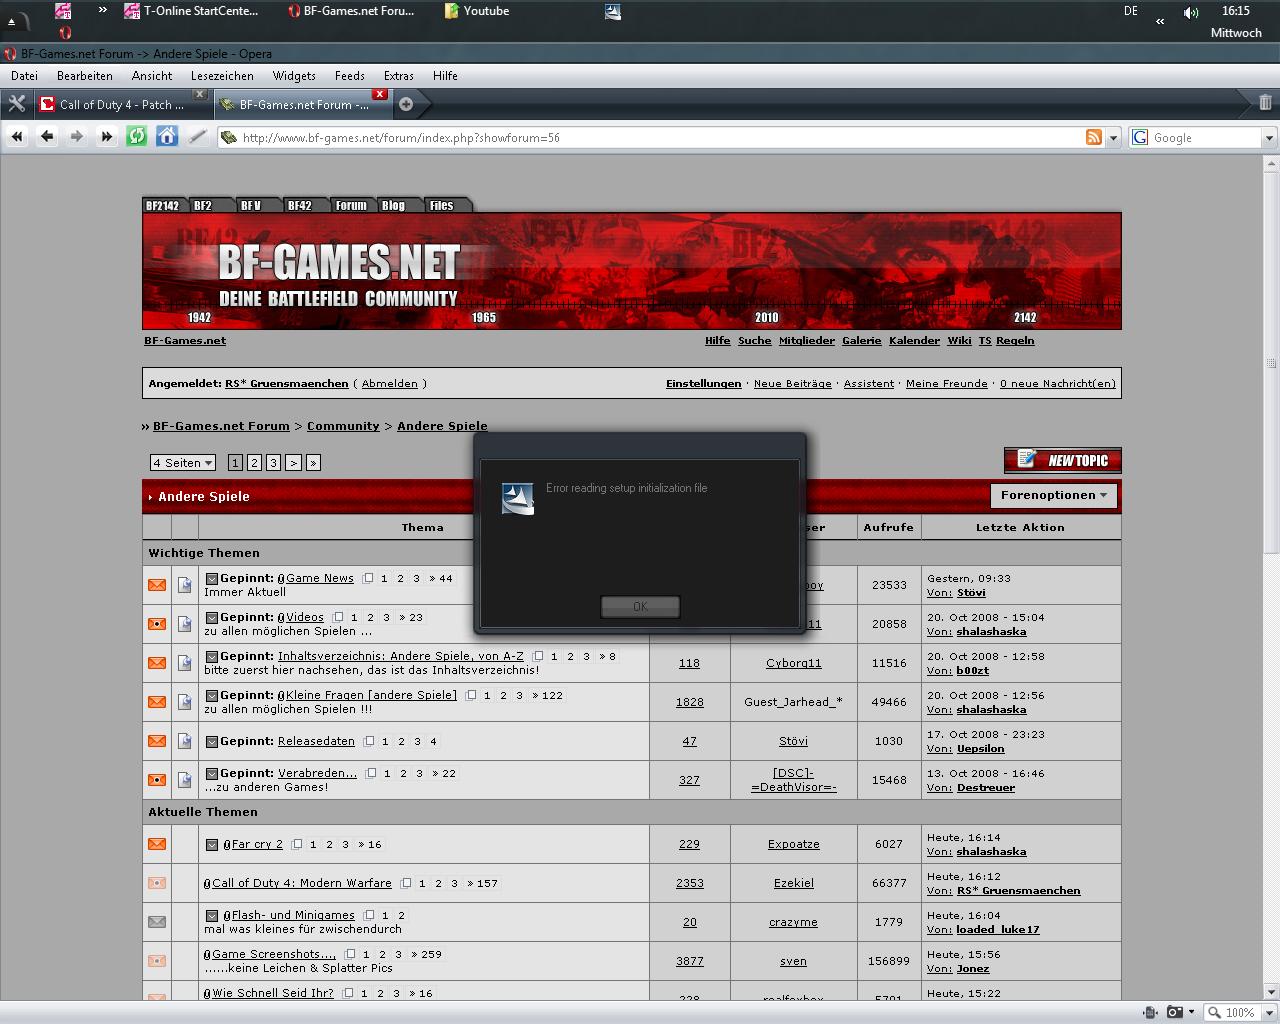Click the NEW TOPIC button

(x=1063, y=460)
